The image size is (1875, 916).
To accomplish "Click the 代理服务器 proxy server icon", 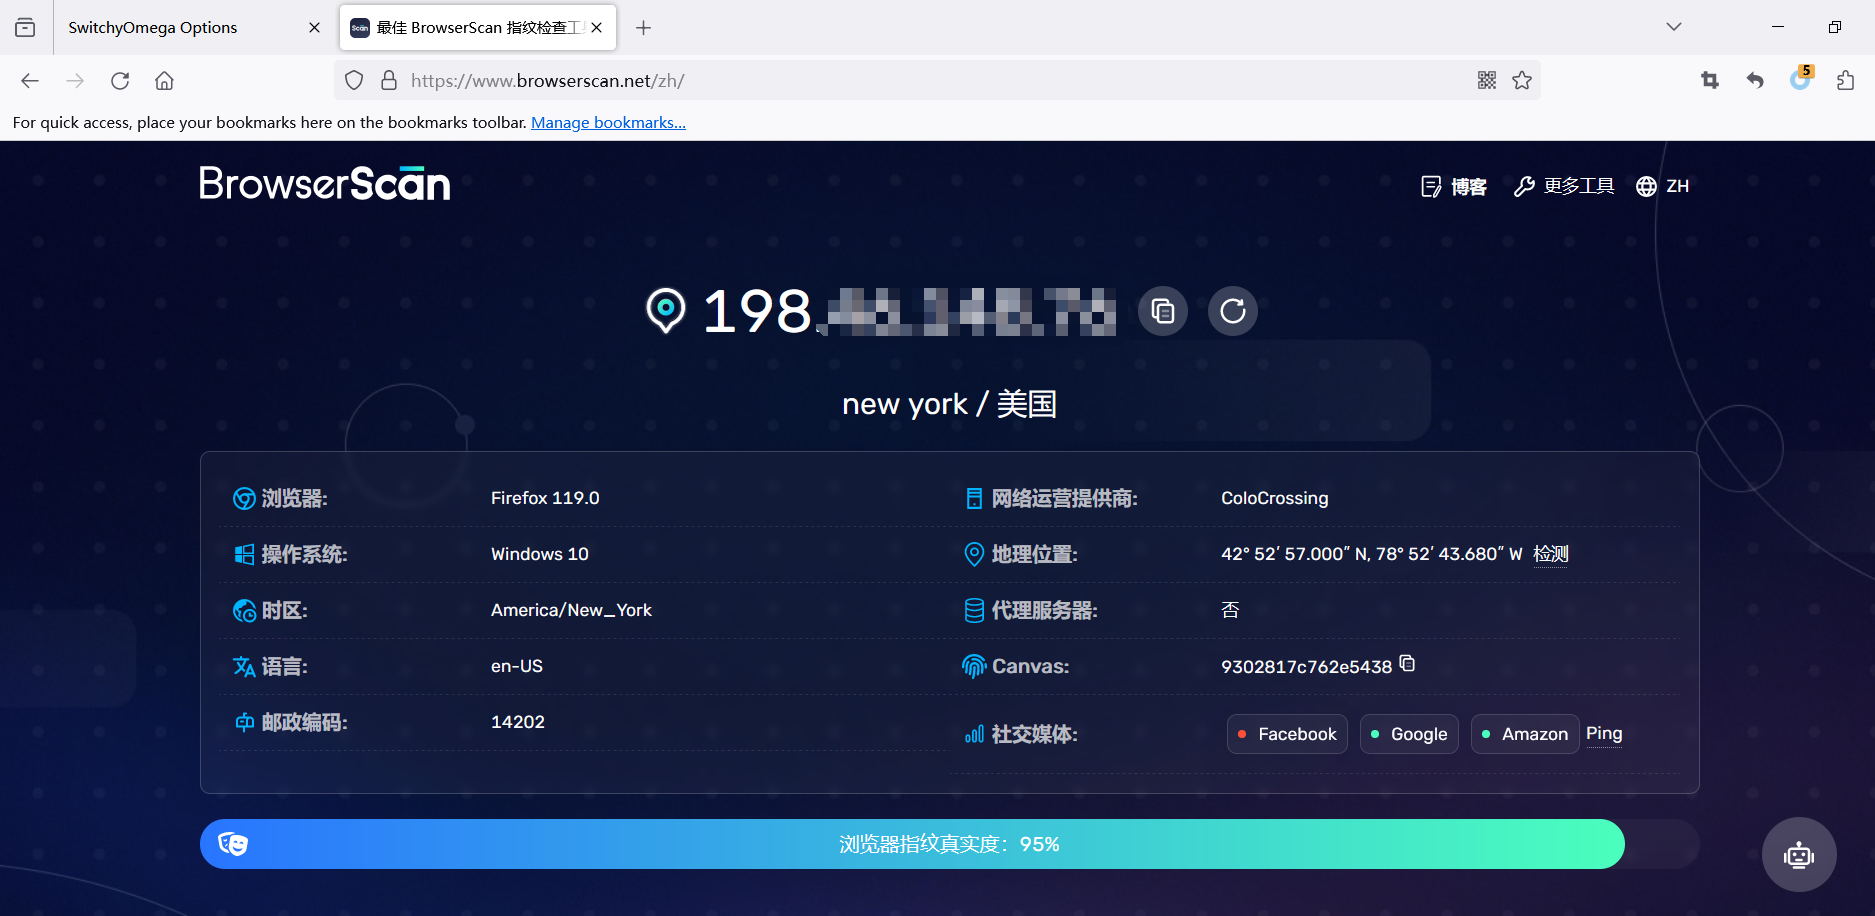I will [974, 610].
